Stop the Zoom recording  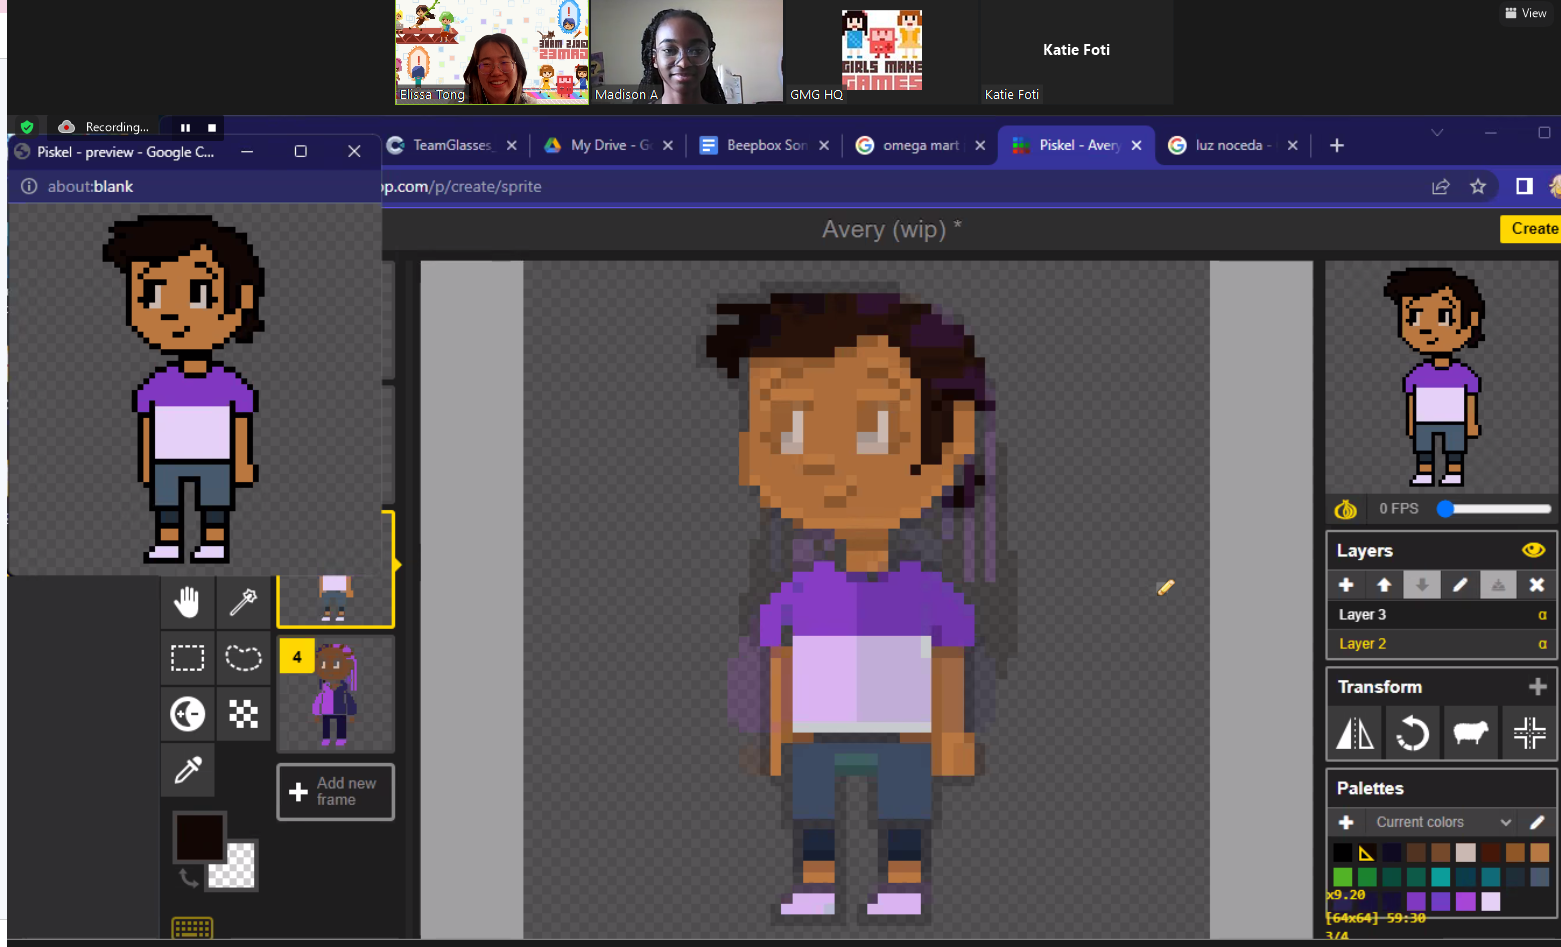[212, 128]
